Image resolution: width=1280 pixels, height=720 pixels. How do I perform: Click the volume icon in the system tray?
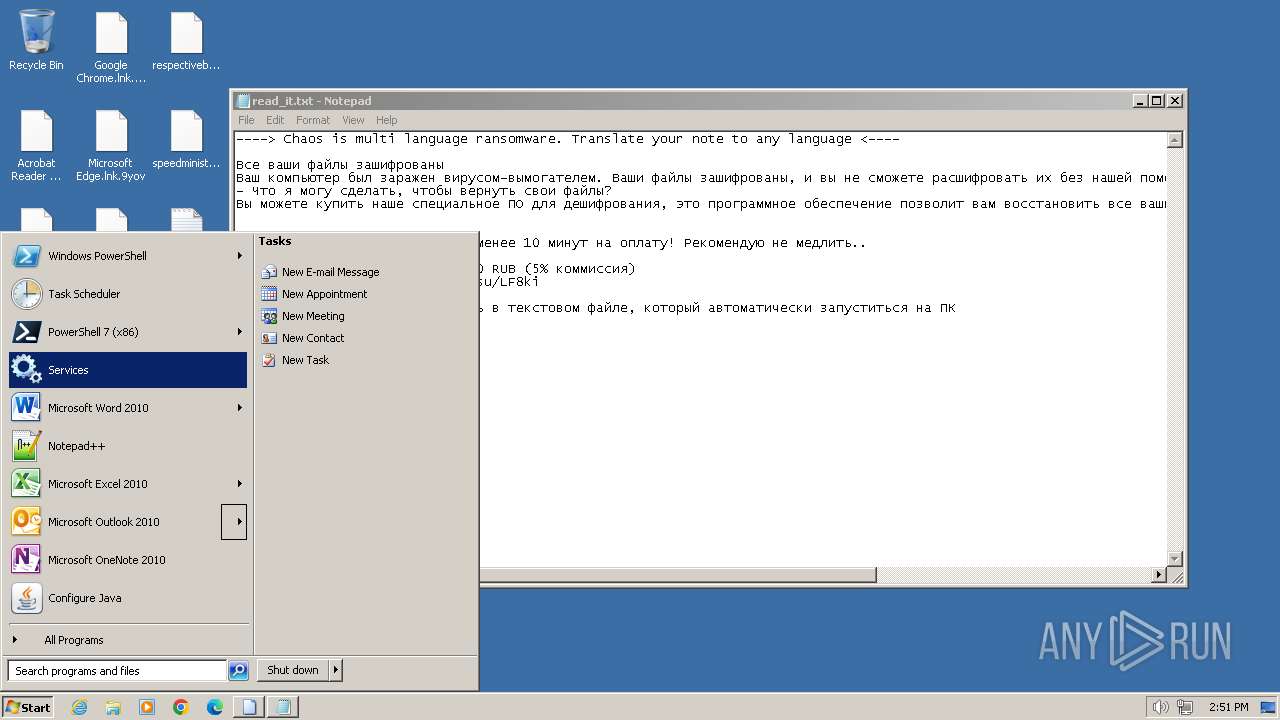tap(1160, 707)
